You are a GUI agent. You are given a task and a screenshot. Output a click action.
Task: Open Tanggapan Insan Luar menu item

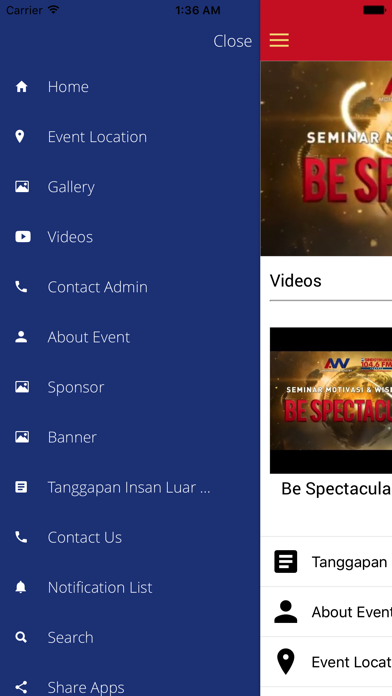tap(130, 487)
